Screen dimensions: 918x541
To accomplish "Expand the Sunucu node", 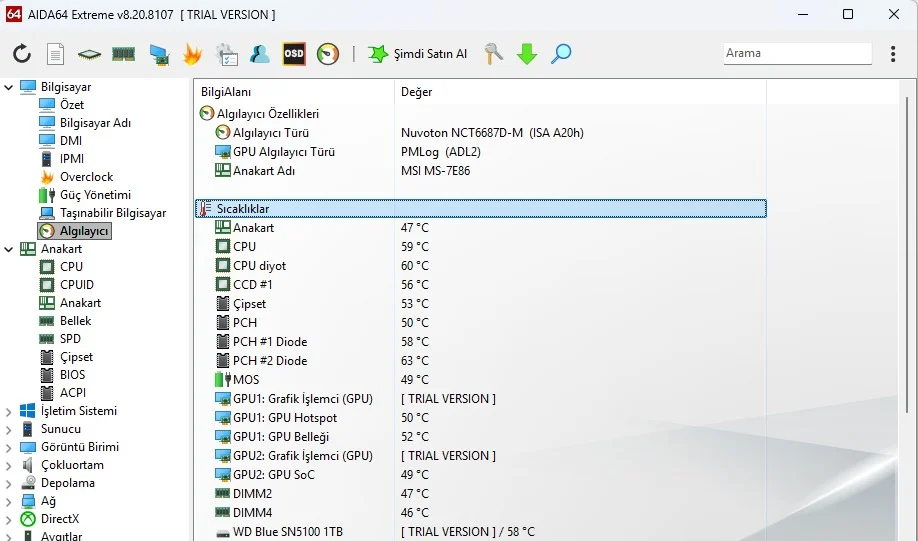I will (x=8, y=430).
